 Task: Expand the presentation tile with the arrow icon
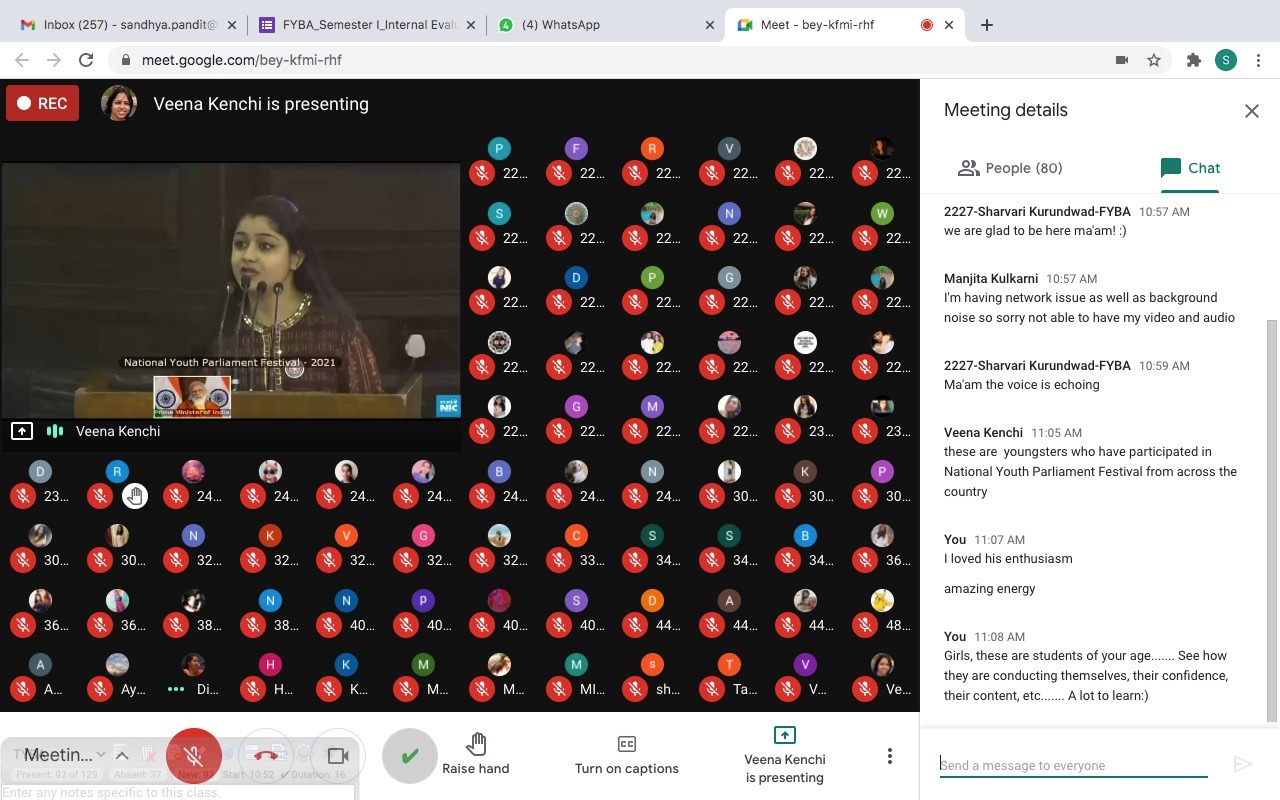(22, 430)
